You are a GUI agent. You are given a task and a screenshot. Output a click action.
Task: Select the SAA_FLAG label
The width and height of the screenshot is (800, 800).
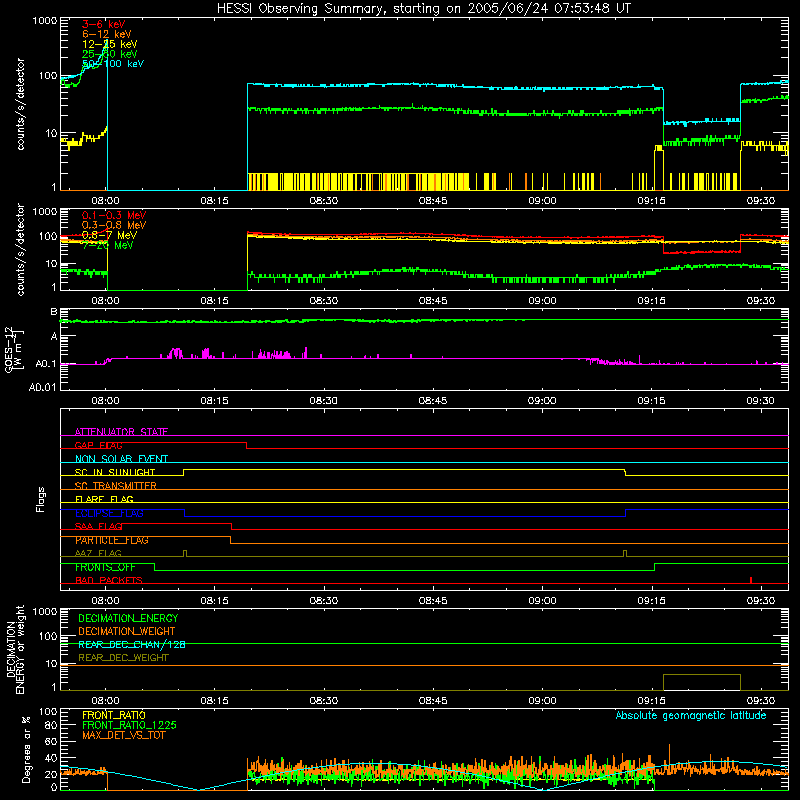tap(98, 526)
